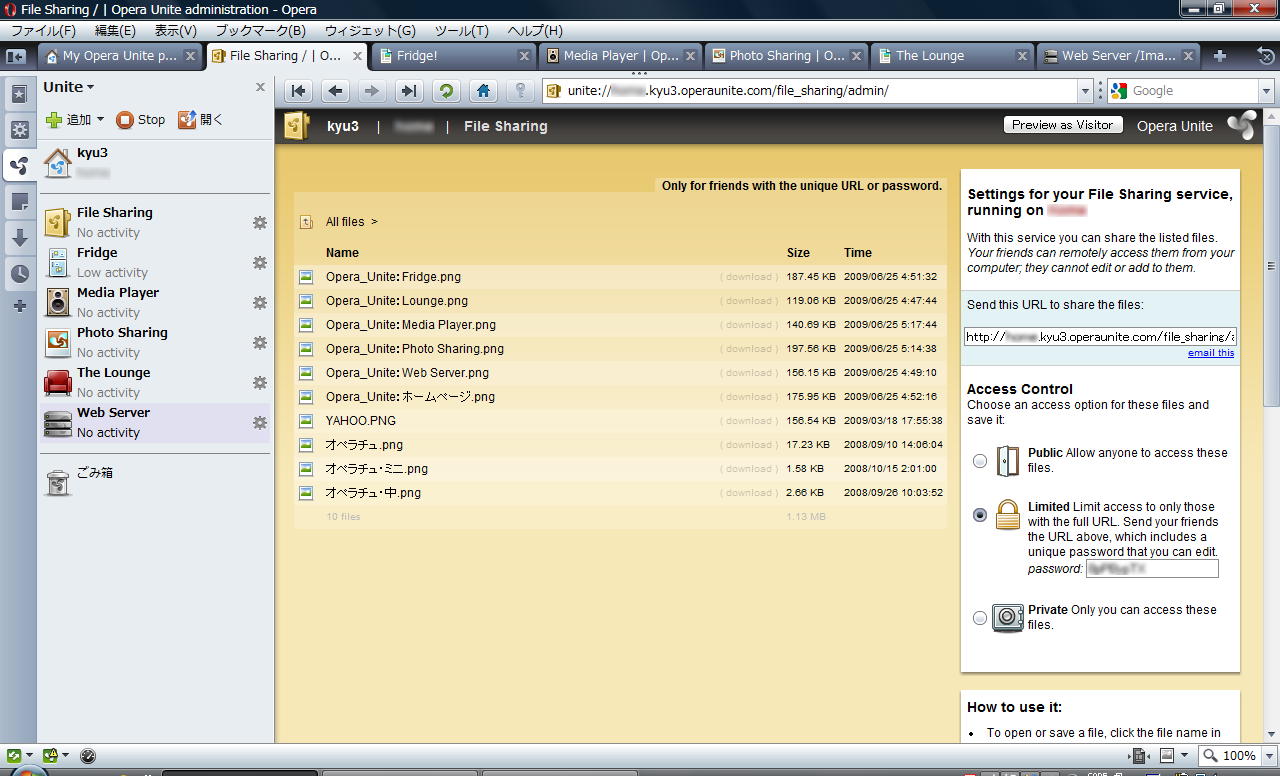
Task: Expand the Unite panel title dropdown
Action: point(69,87)
